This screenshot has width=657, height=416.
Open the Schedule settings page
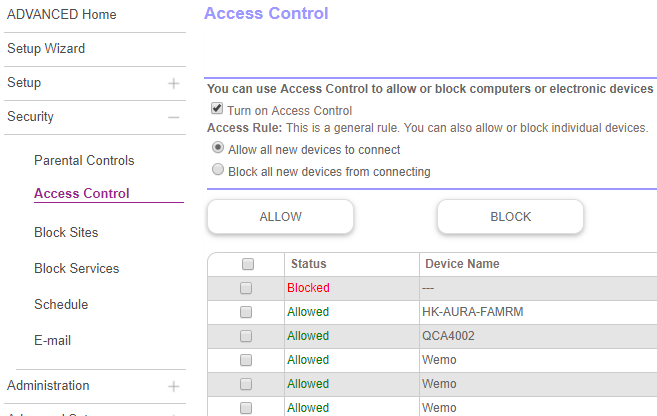(61, 305)
